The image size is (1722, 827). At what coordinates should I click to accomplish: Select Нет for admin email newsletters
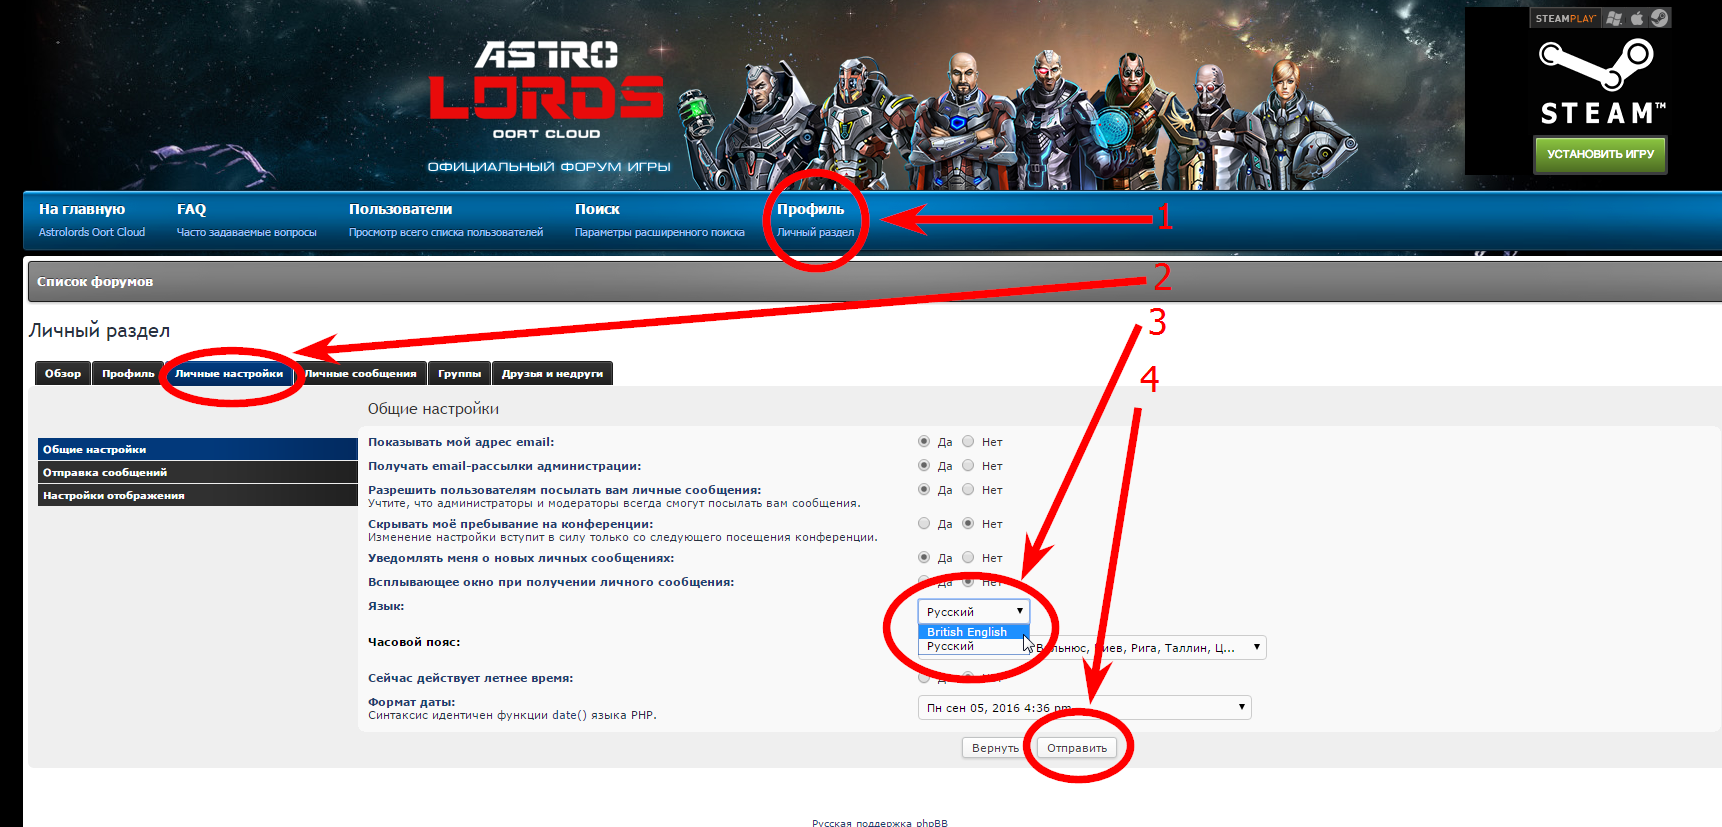pyautogui.click(x=968, y=465)
